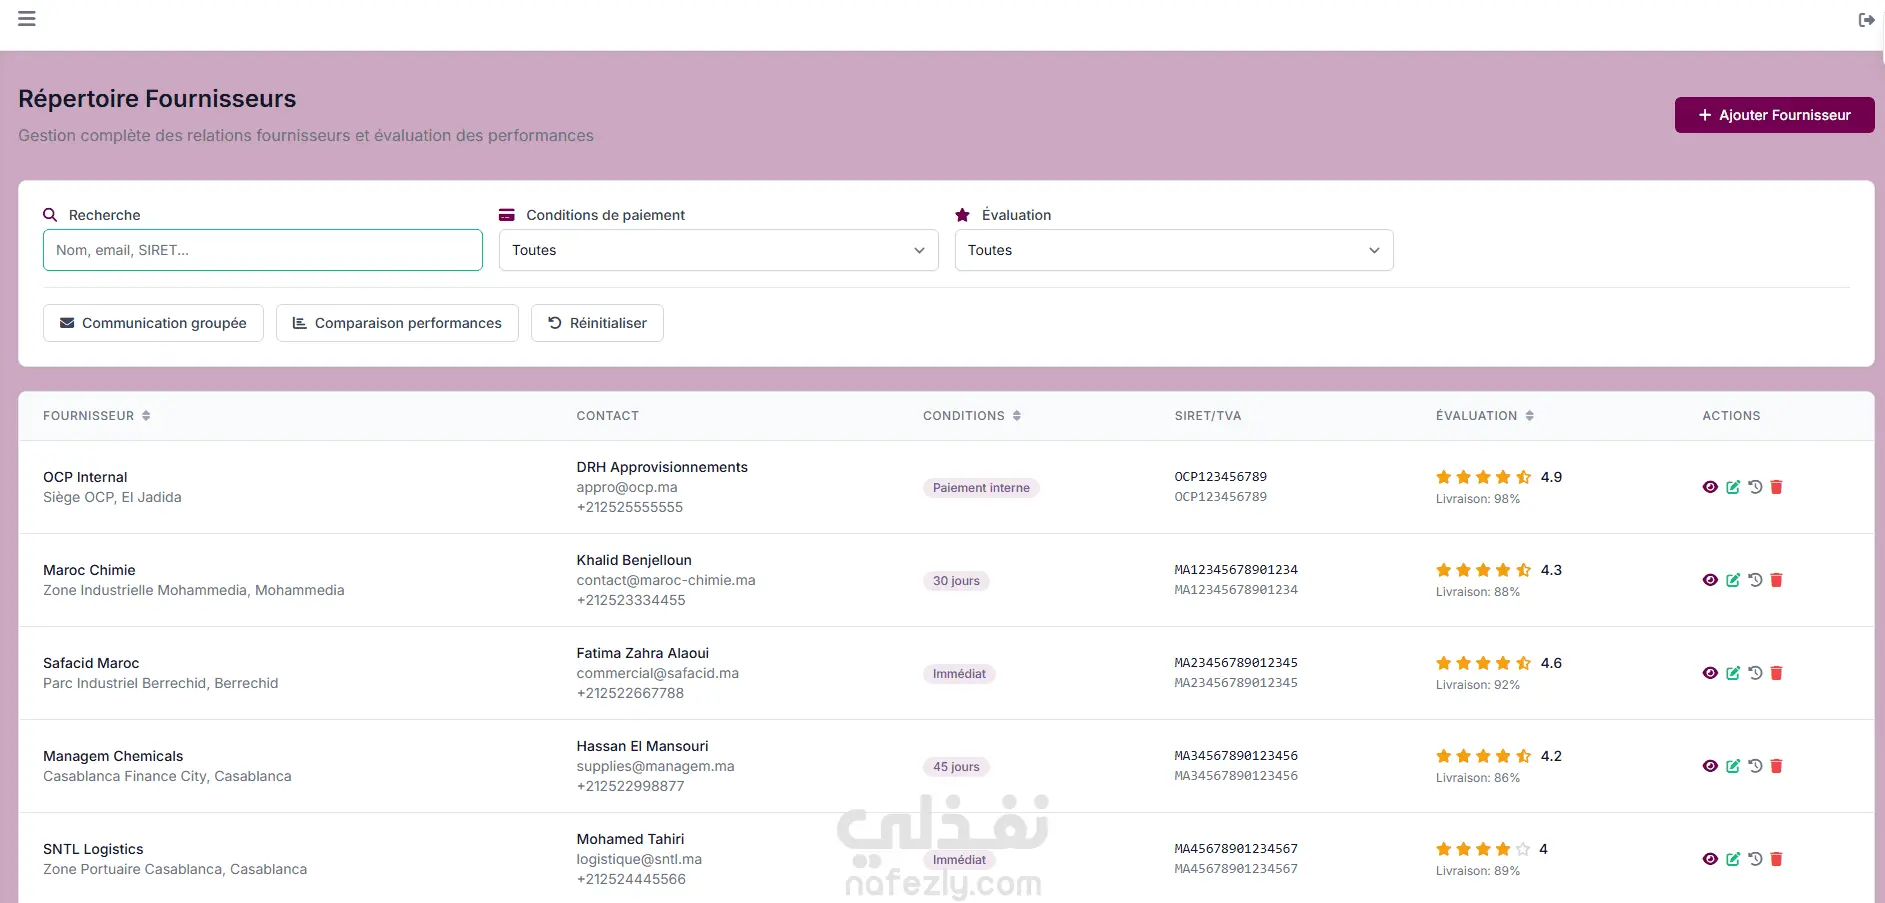Edit the Safacid Maroc supplier
The height and width of the screenshot is (903, 1885).
(1733, 673)
